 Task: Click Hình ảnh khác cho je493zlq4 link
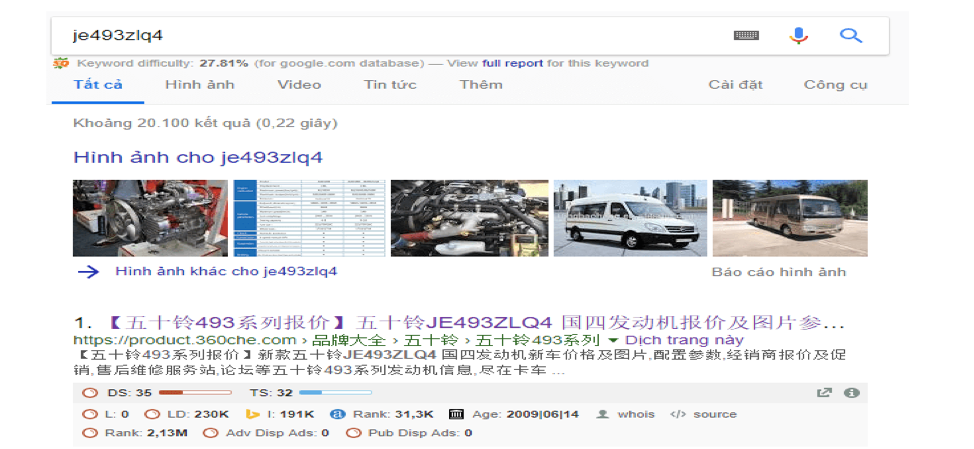[x=226, y=271]
